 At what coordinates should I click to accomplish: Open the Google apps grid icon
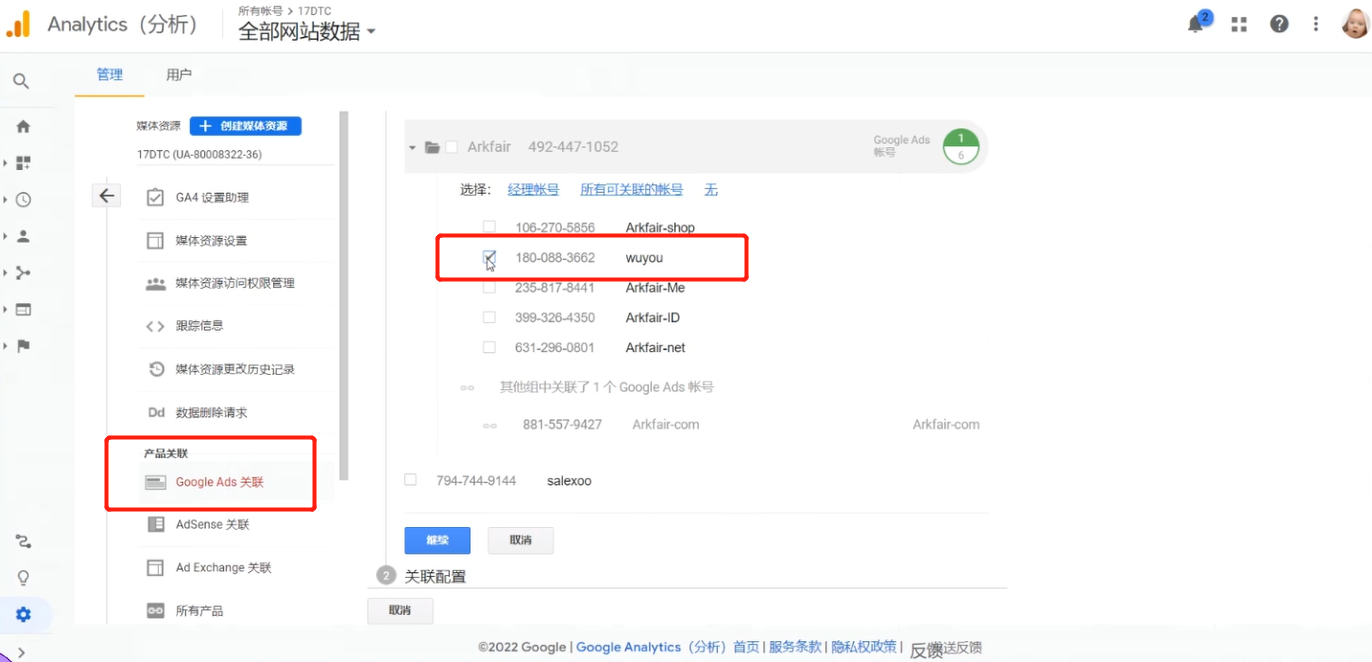tap(1238, 23)
